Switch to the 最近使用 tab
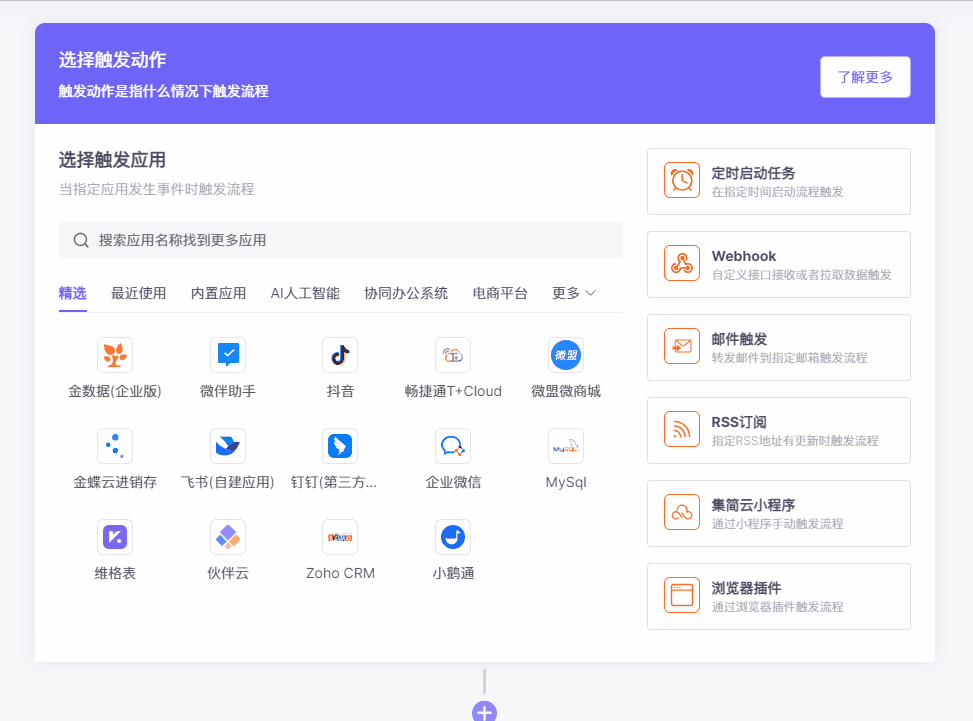This screenshot has height=721, width=973. click(x=138, y=293)
